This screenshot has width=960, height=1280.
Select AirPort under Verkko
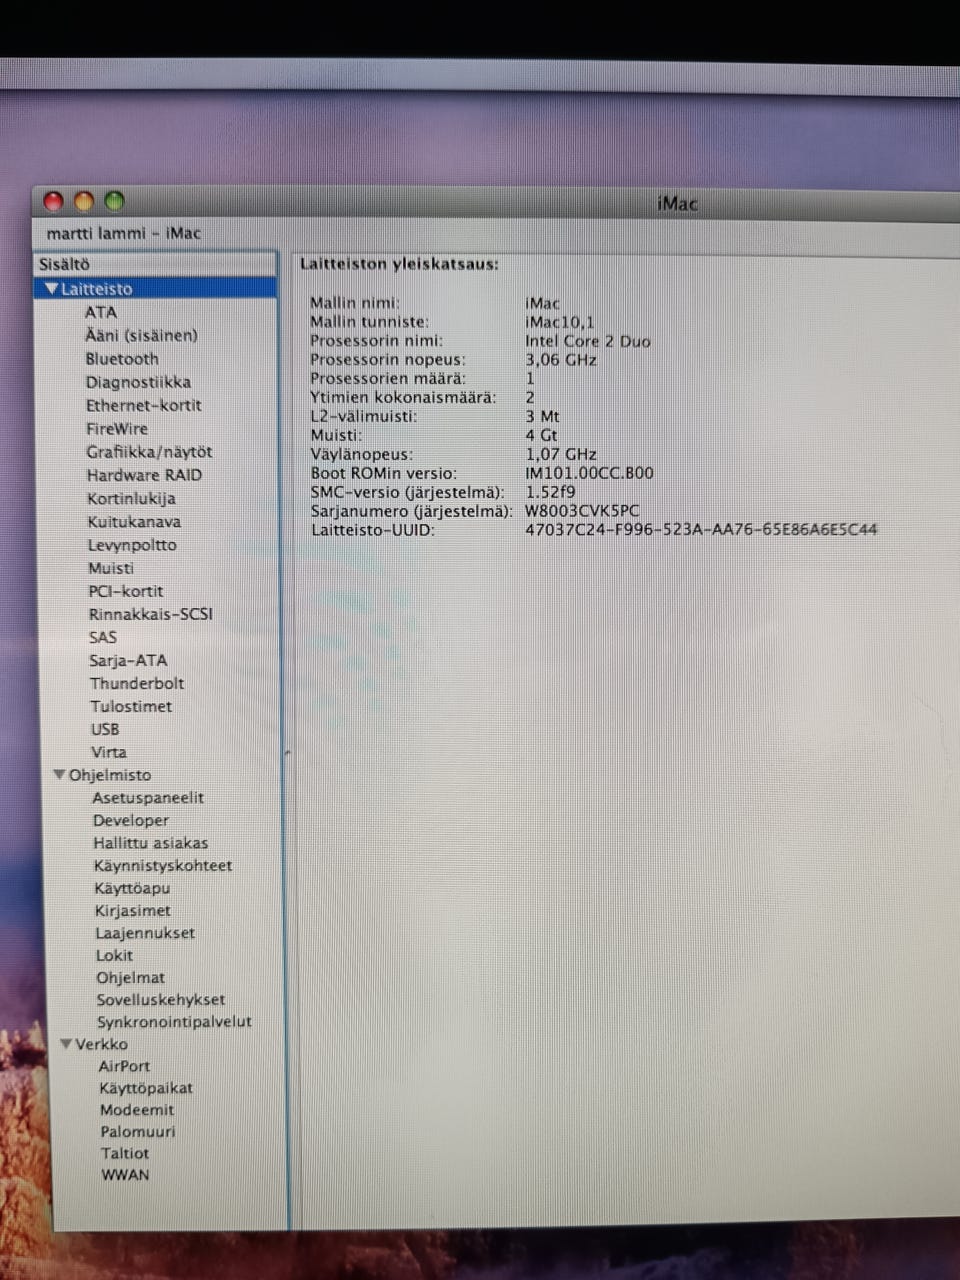(124, 1066)
